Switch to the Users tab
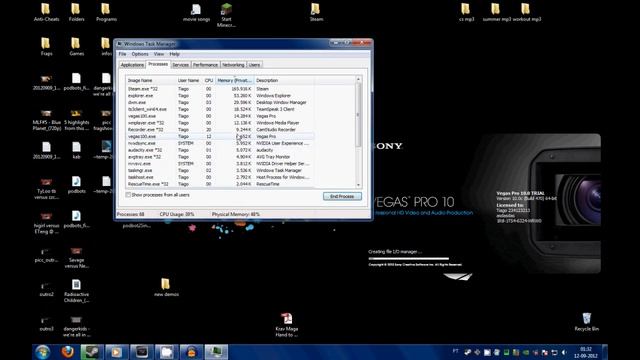Image resolution: width=640 pixels, height=360 pixels. [254, 65]
